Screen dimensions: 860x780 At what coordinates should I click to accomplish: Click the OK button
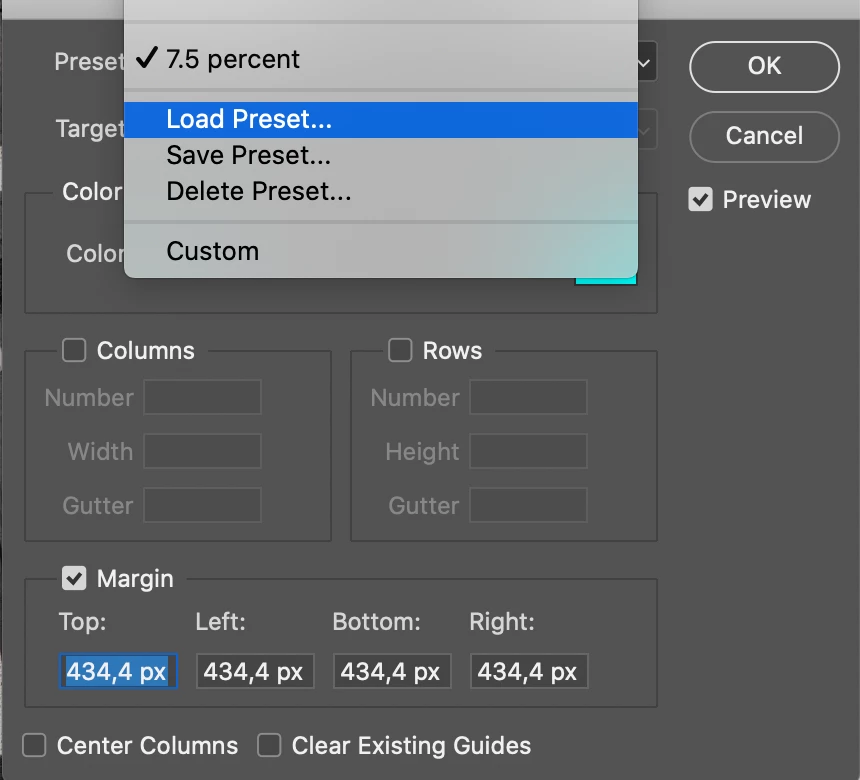764,66
